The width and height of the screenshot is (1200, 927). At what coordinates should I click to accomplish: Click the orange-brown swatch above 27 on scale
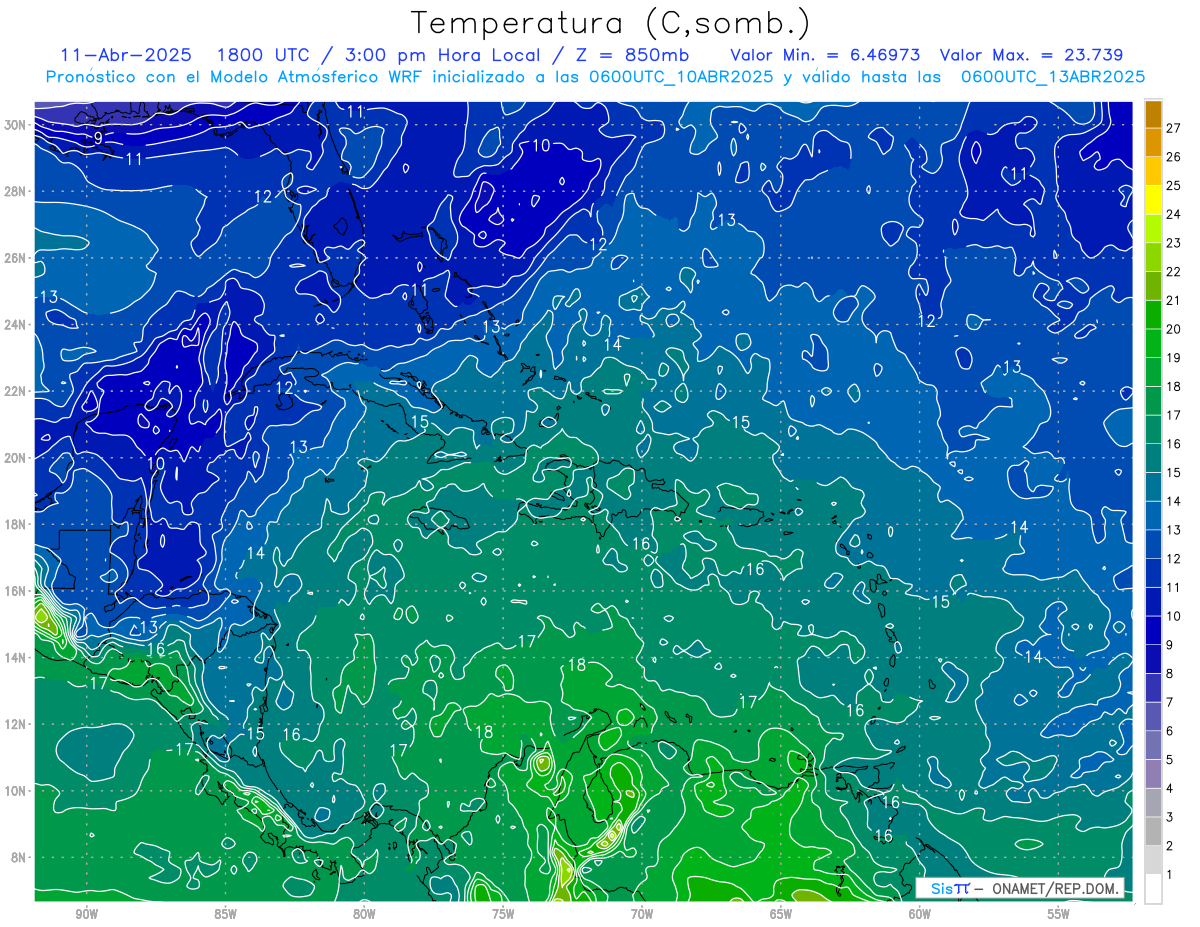click(1153, 113)
